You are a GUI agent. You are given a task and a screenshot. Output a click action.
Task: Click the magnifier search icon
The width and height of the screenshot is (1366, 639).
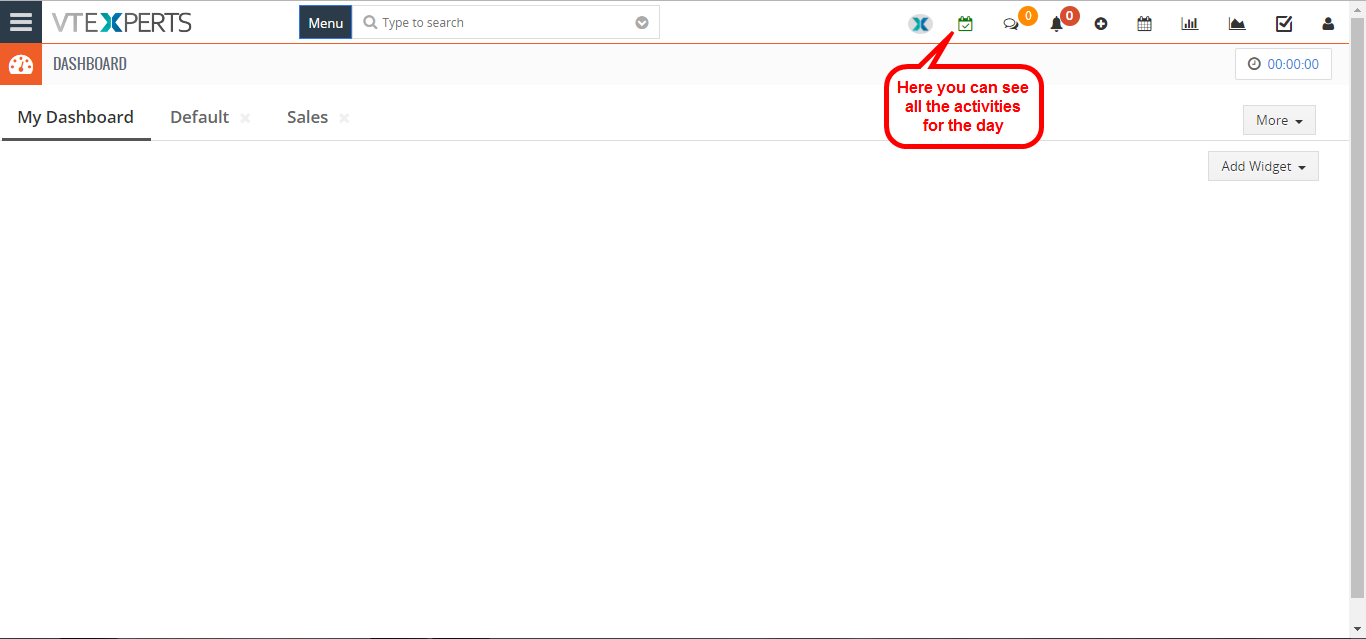pyautogui.click(x=370, y=22)
